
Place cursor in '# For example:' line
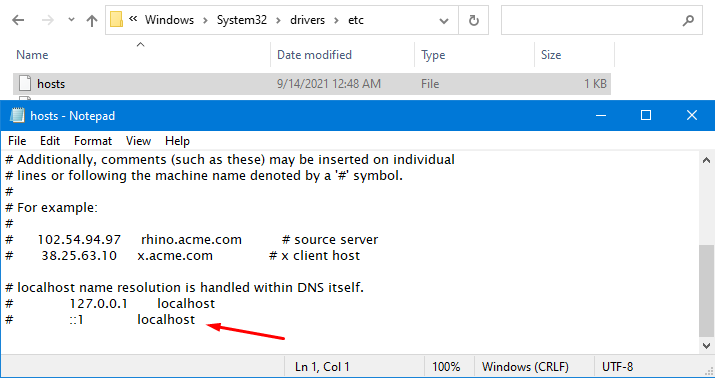click(52, 208)
